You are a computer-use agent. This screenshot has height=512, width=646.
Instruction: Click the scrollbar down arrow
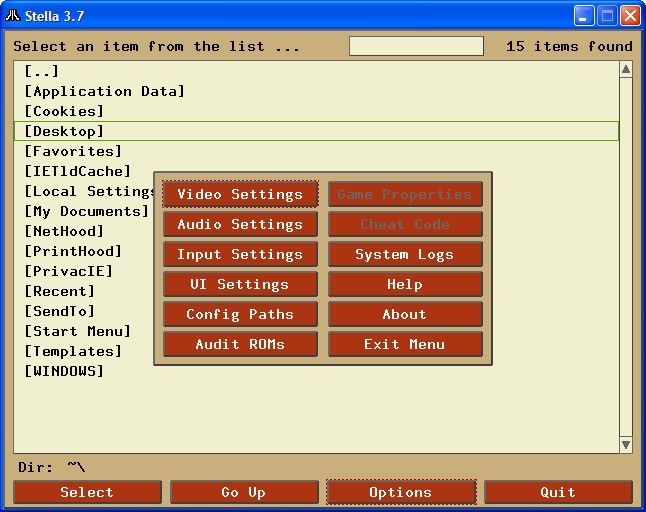point(626,444)
